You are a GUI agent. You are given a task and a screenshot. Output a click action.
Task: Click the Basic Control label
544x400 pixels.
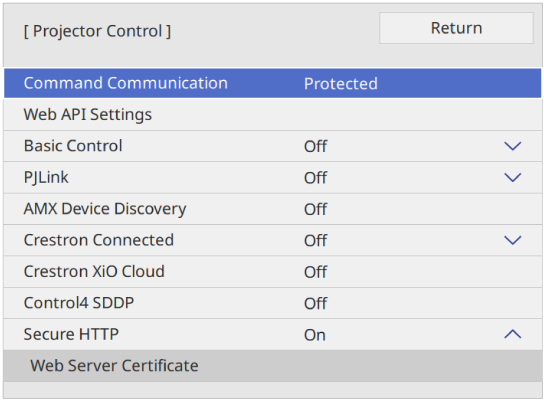pos(73,146)
